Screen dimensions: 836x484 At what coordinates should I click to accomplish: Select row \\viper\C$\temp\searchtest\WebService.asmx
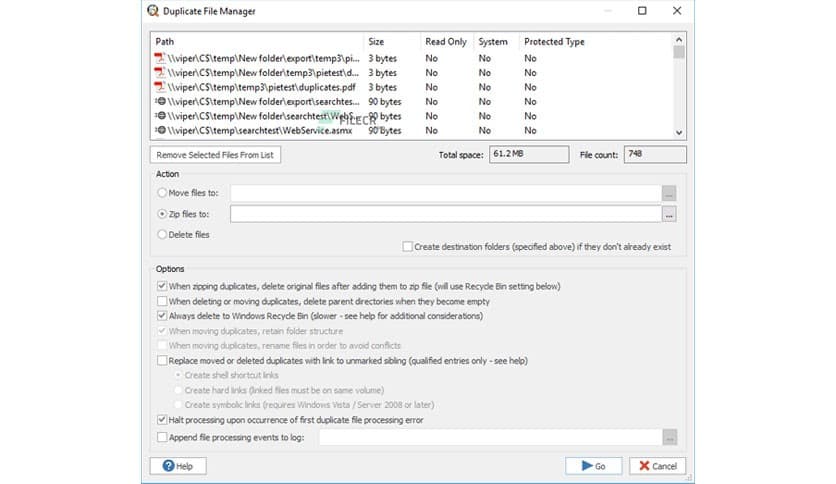point(412,130)
